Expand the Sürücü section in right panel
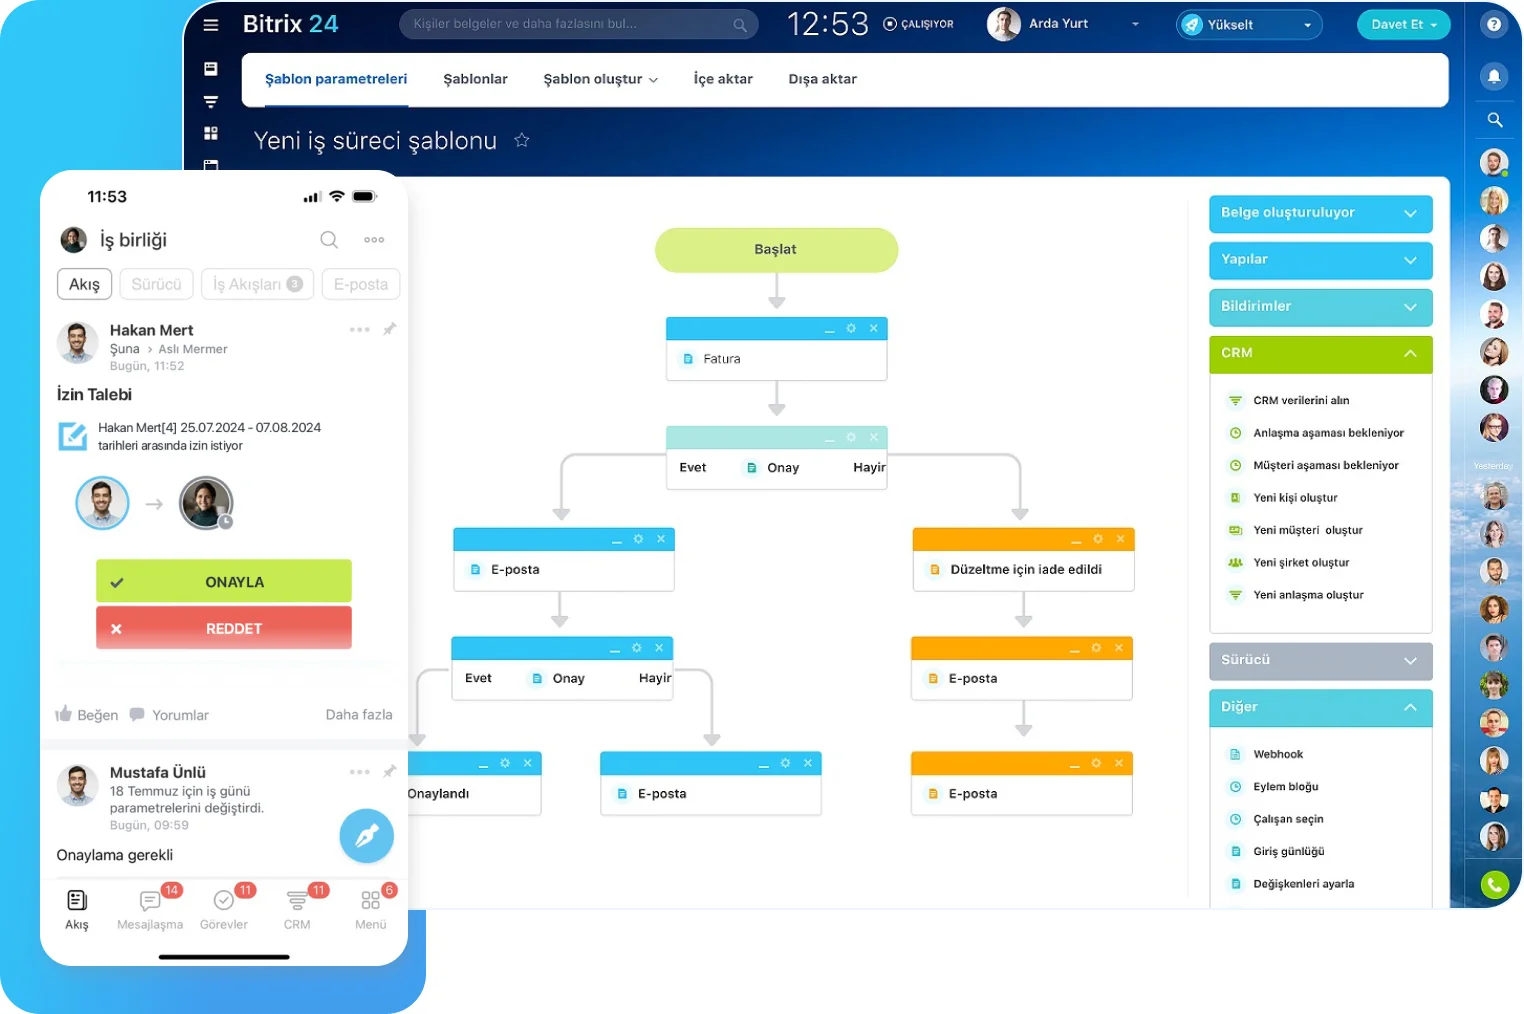Screen dimensions: 1524x1014 [x=1320, y=660]
